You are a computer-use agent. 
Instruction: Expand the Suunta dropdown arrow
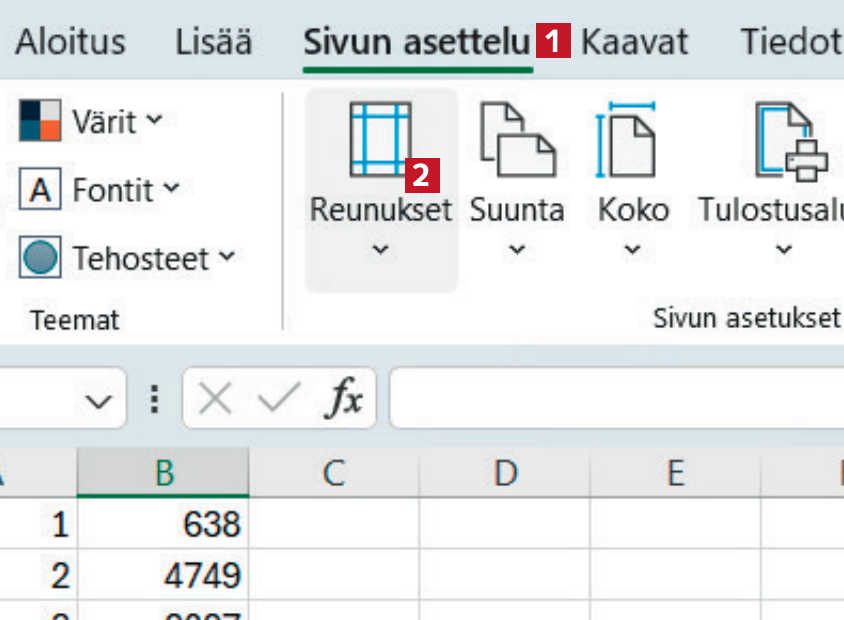pos(516,250)
